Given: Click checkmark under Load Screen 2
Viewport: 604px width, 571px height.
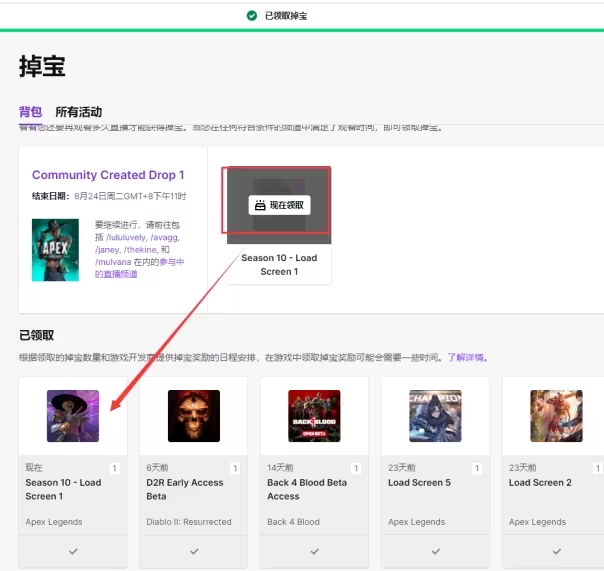Looking at the screenshot, I should [x=557, y=551].
